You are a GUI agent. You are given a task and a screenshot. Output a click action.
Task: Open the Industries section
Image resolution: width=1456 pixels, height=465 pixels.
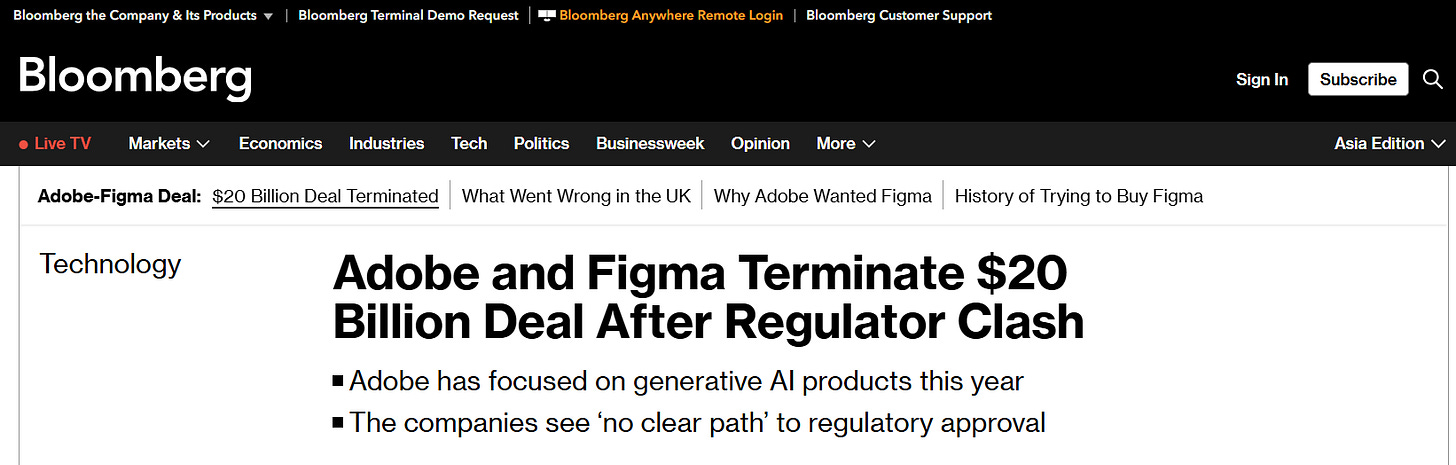(386, 144)
